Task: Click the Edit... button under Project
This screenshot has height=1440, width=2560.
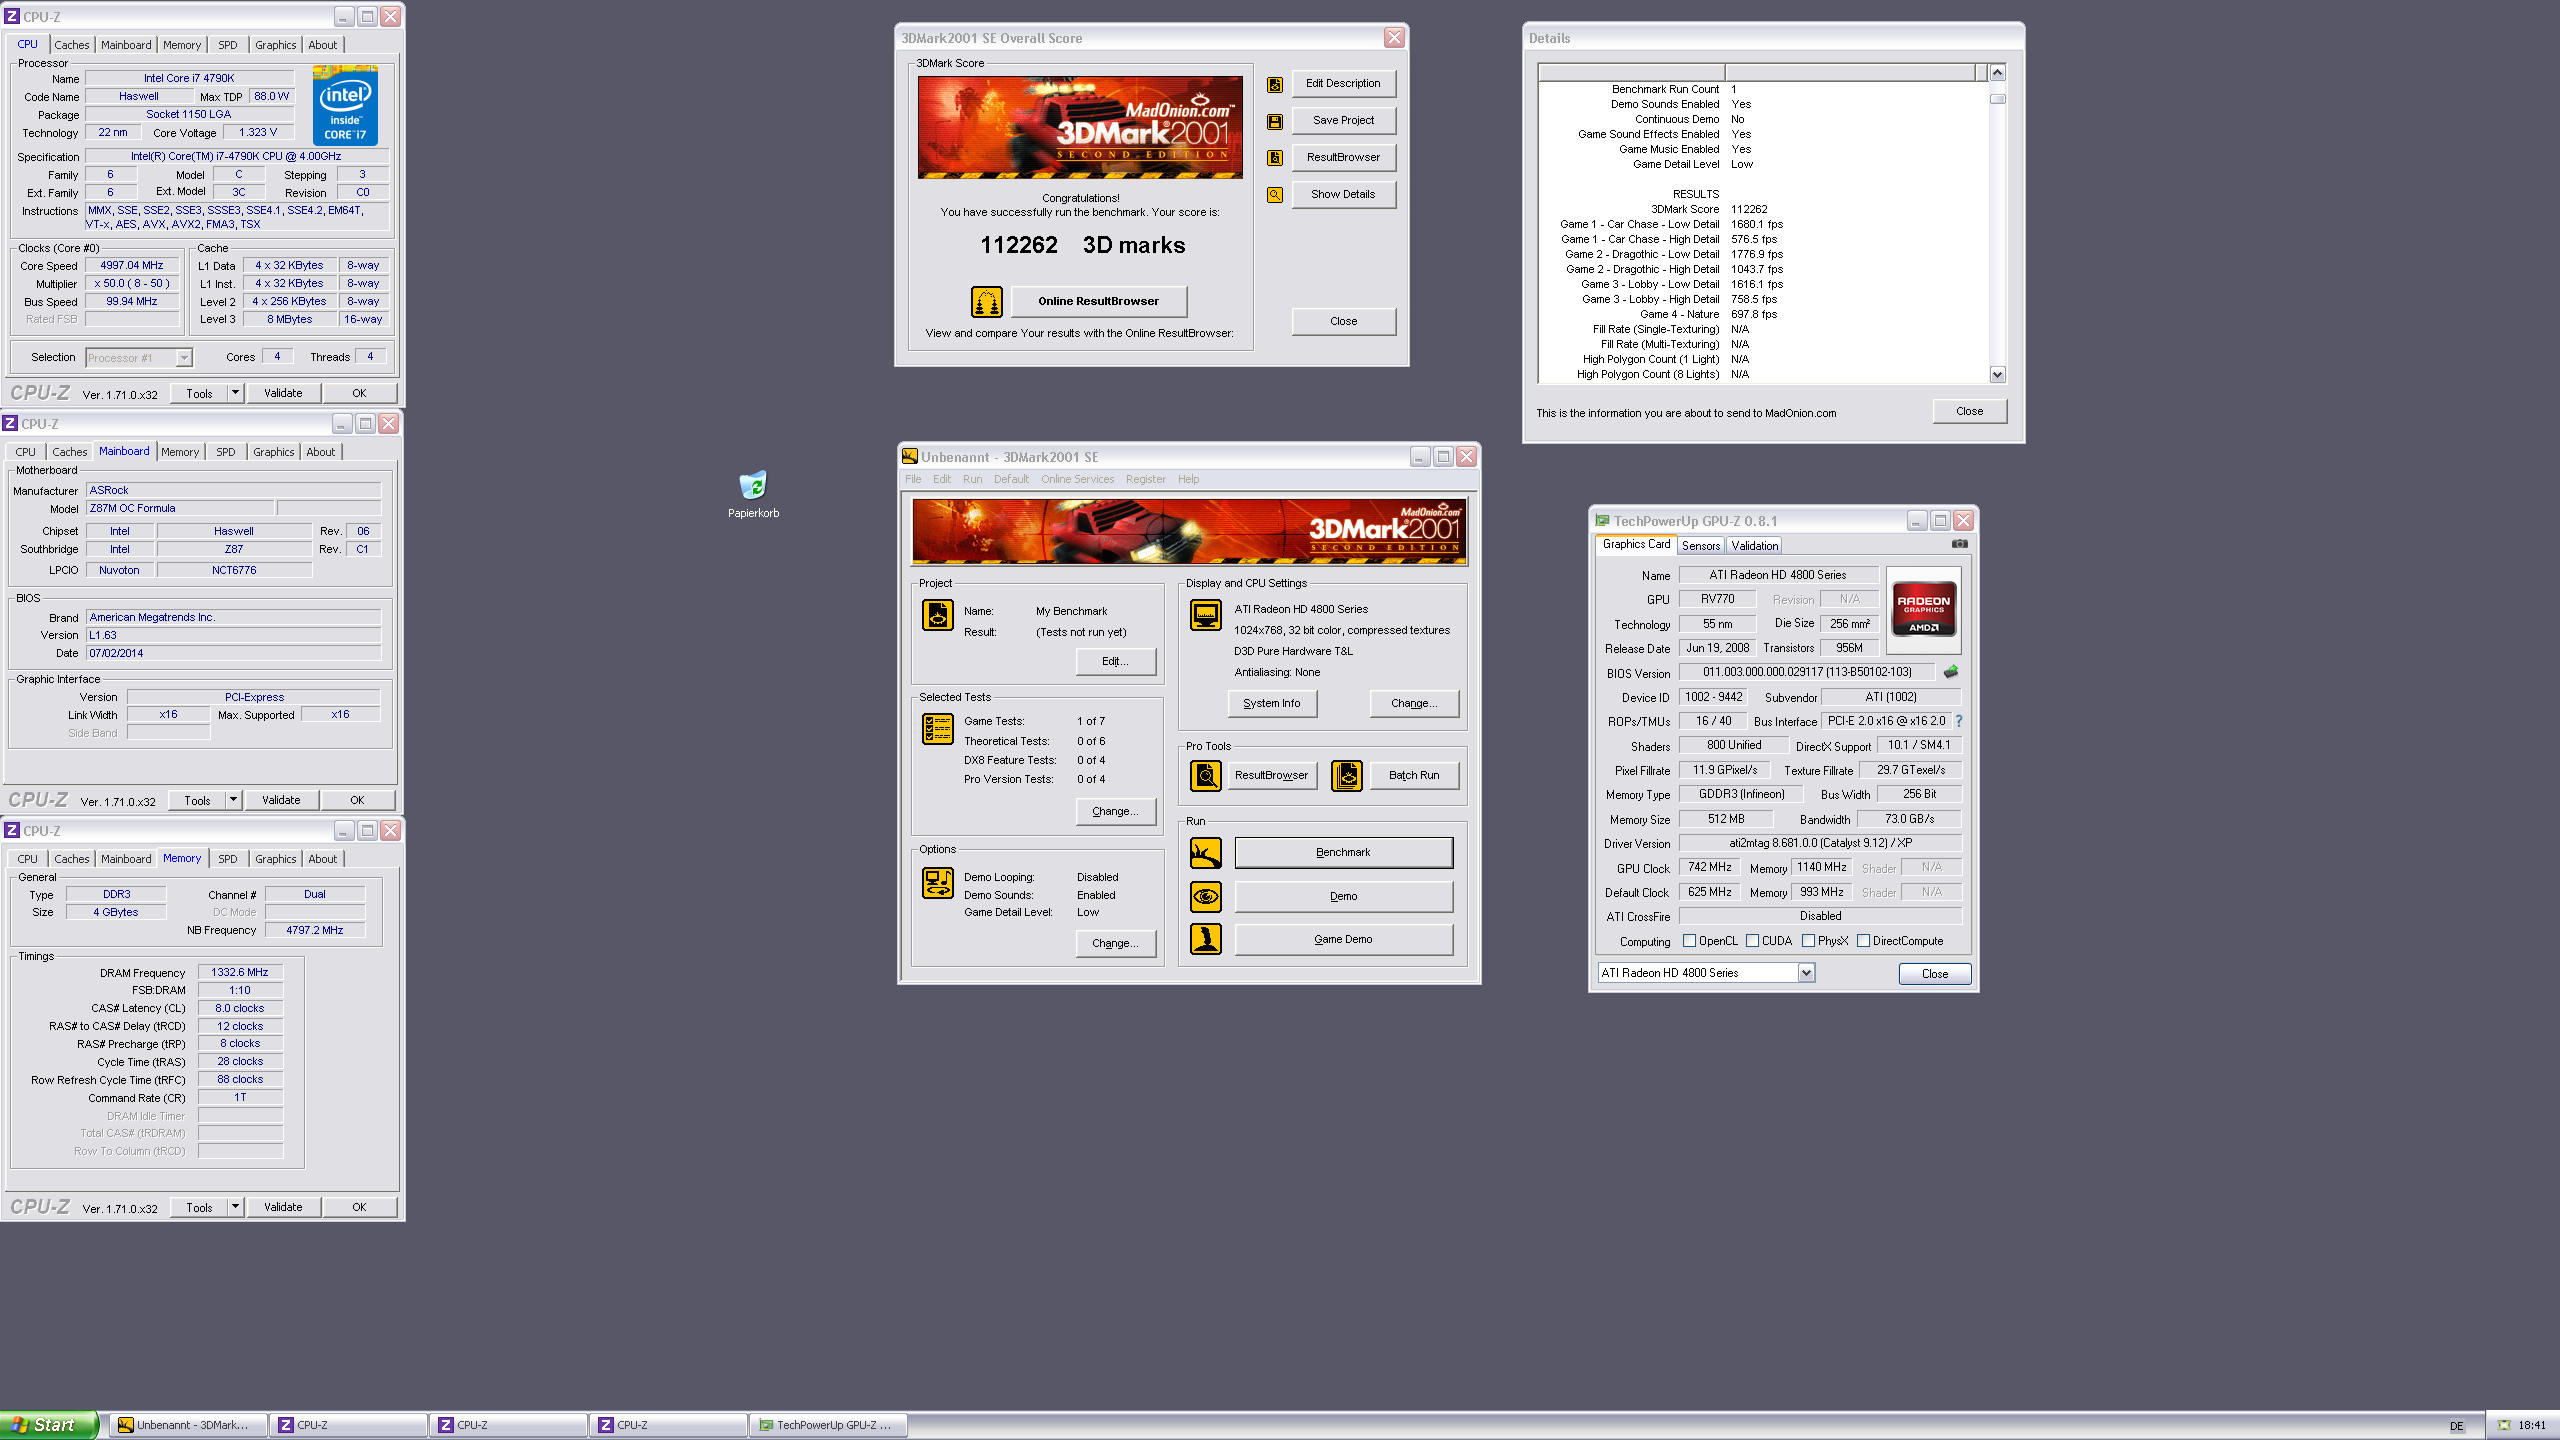Action: click(x=1115, y=662)
